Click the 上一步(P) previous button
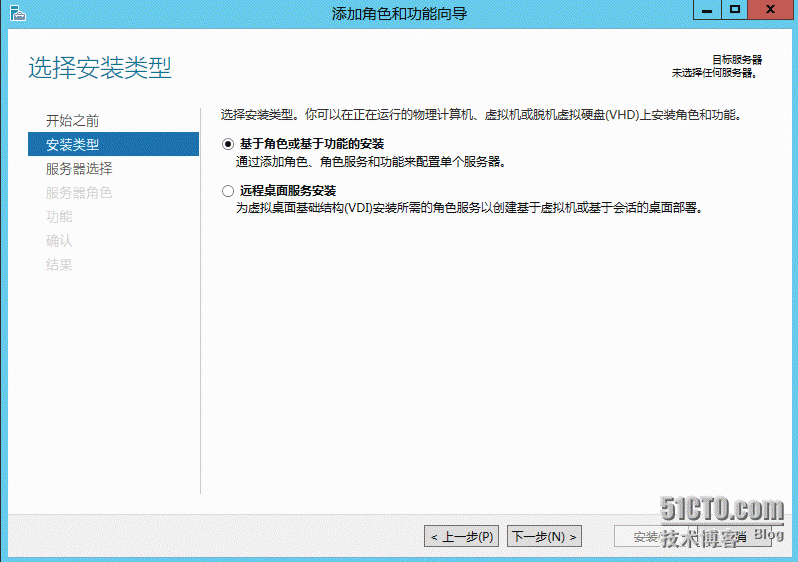Viewport: 798px width, 562px height. click(x=462, y=536)
